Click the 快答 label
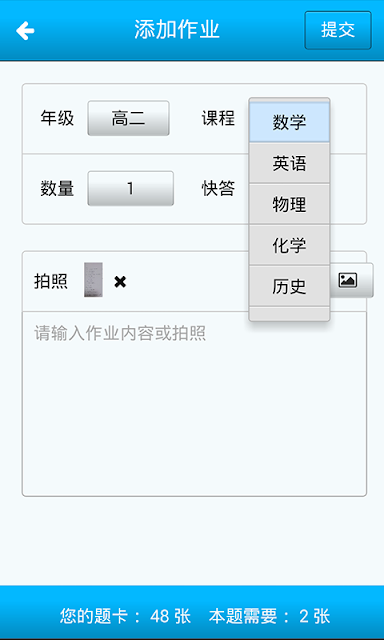Image resolution: width=384 pixels, height=640 pixels. (218, 189)
